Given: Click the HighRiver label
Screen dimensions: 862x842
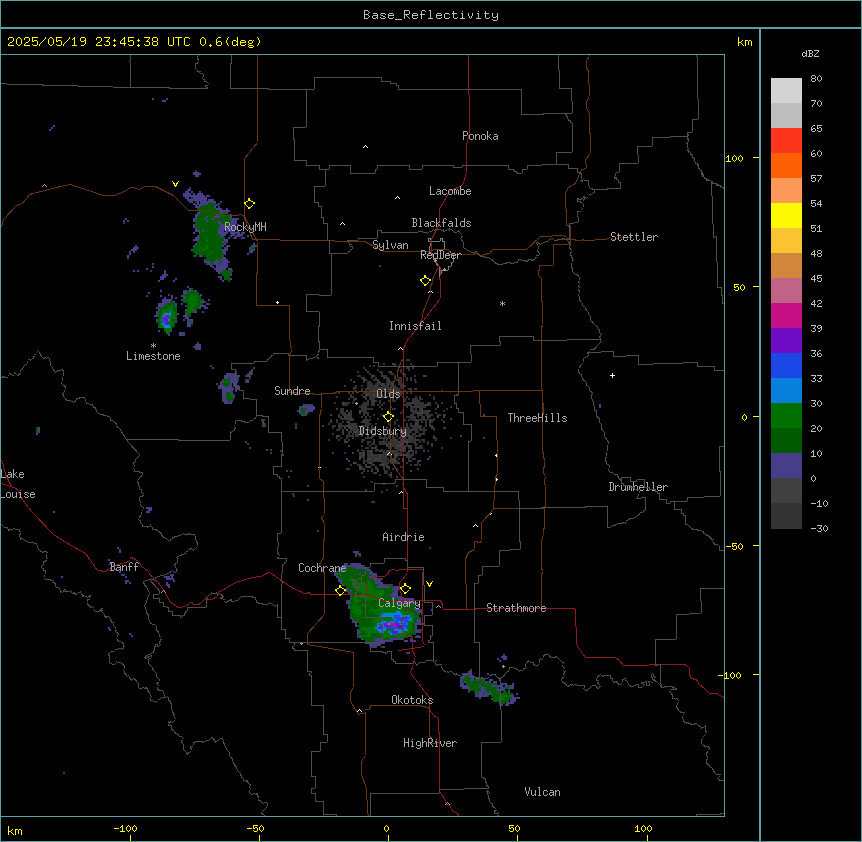Looking at the screenshot, I should point(430,743).
